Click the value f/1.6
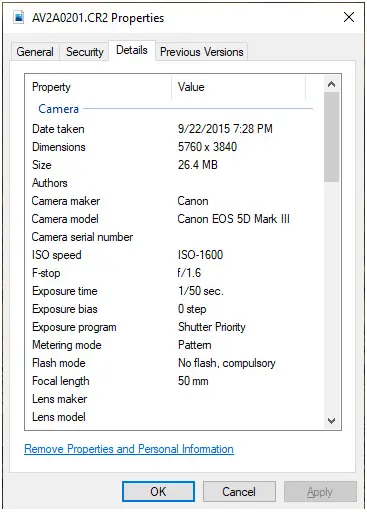Image resolution: width=367 pixels, height=513 pixels. tap(189, 273)
